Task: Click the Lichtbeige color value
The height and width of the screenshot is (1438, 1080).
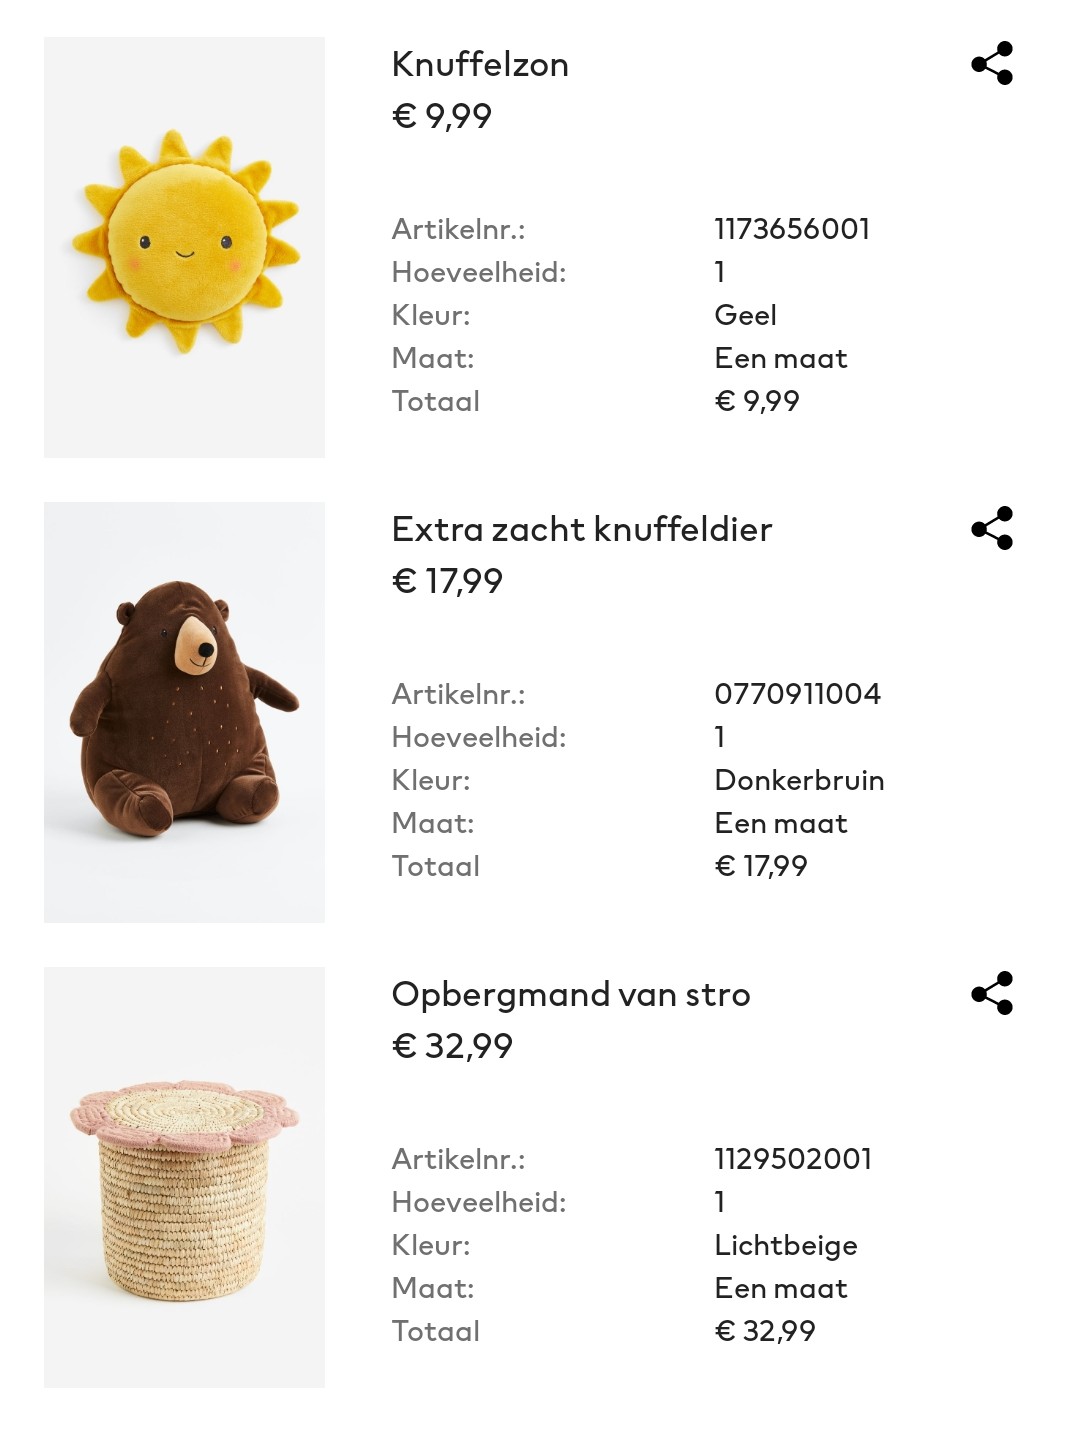Action: (786, 1246)
